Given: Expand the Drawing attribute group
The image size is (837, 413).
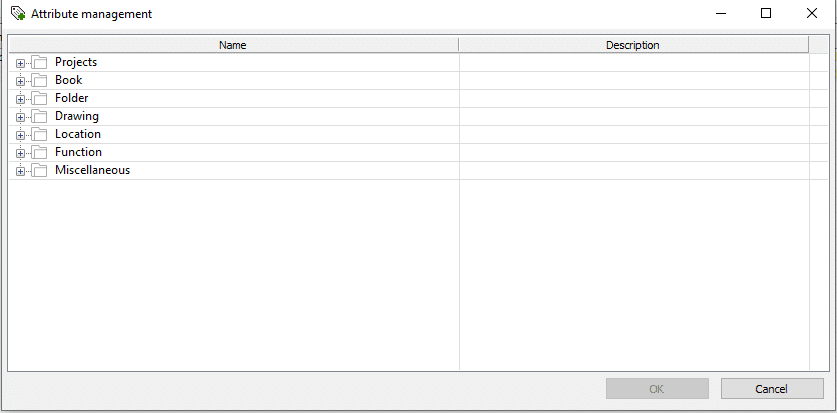Looking at the screenshot, I should [x=21, y=117].
